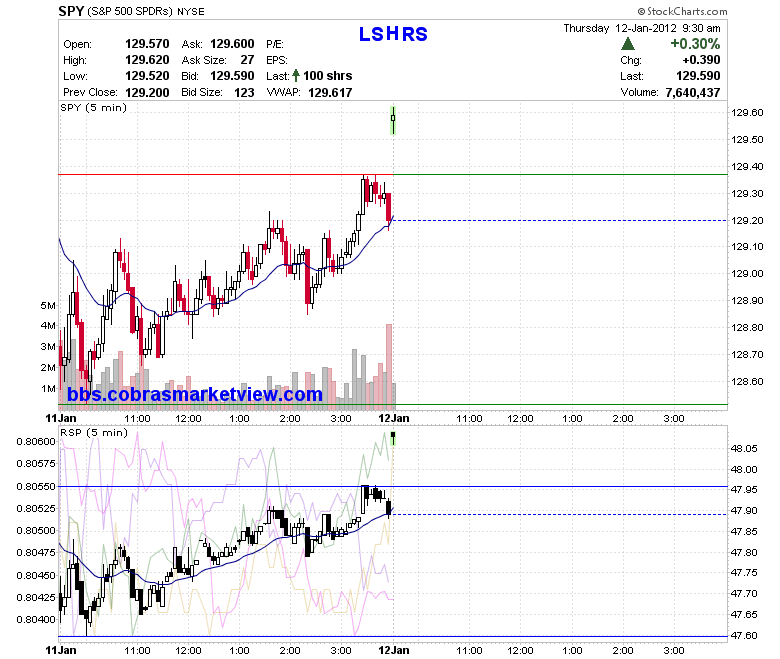Click the 128.80 price axis label

coord(747,327)
